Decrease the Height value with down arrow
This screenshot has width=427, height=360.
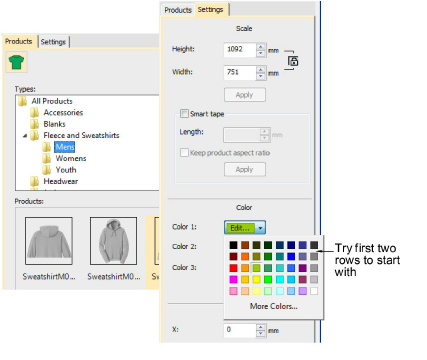[x=261, y=54]
